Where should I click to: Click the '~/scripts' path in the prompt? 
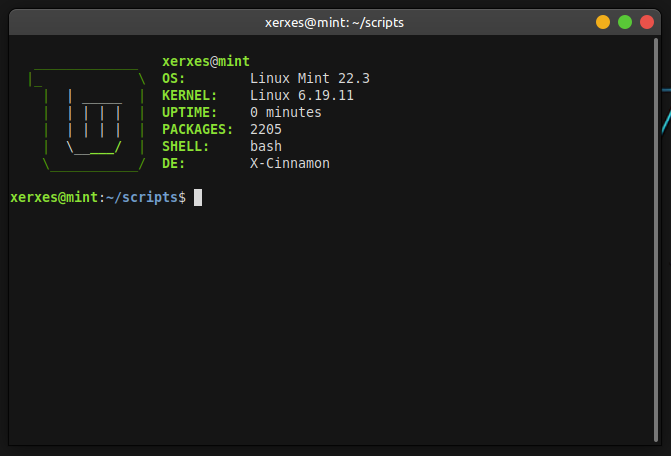[142, 198]
